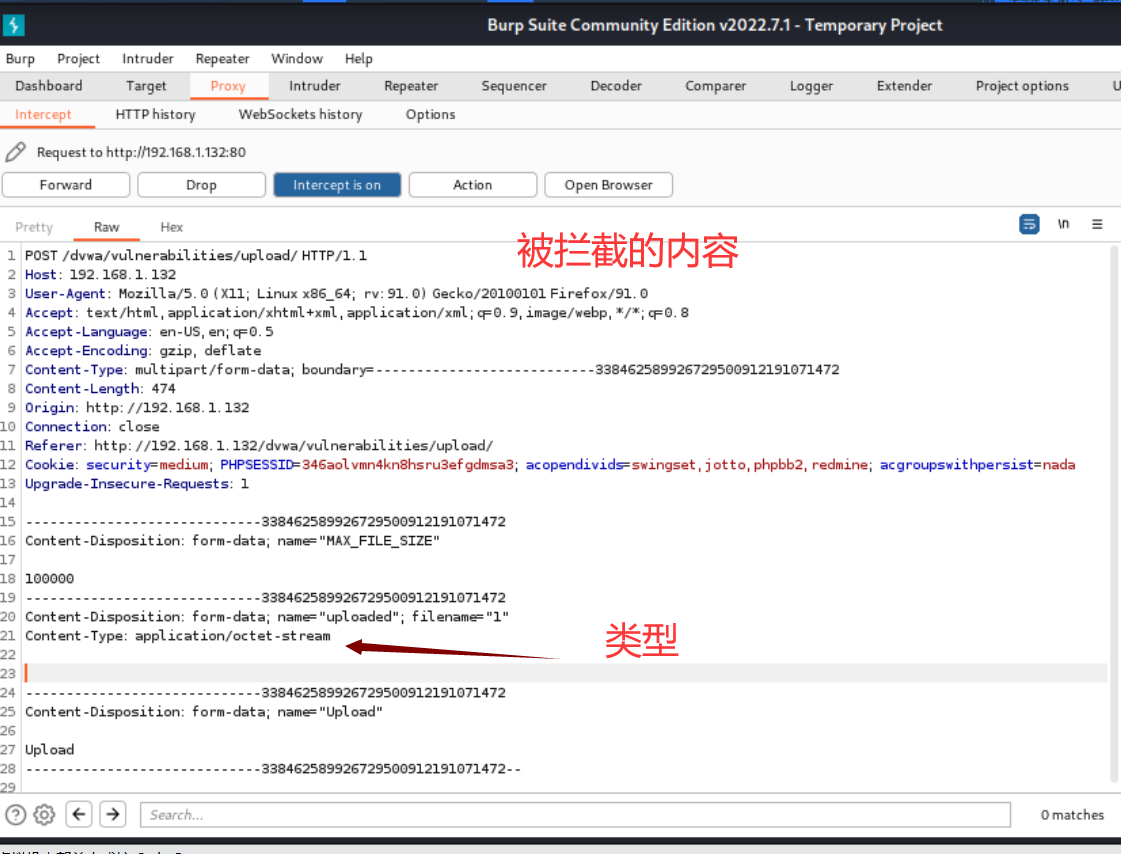Open the Action dropdown button

[x=473, y=185]
